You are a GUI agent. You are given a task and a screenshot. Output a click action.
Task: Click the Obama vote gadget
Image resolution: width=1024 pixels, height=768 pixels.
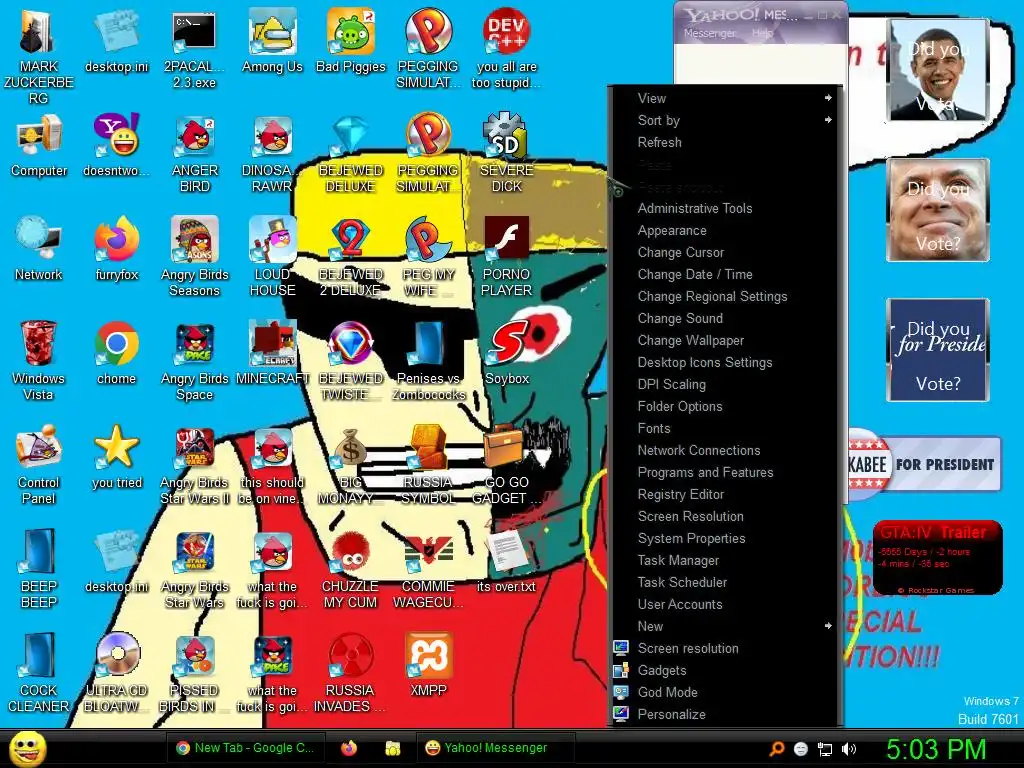point(938,69)
